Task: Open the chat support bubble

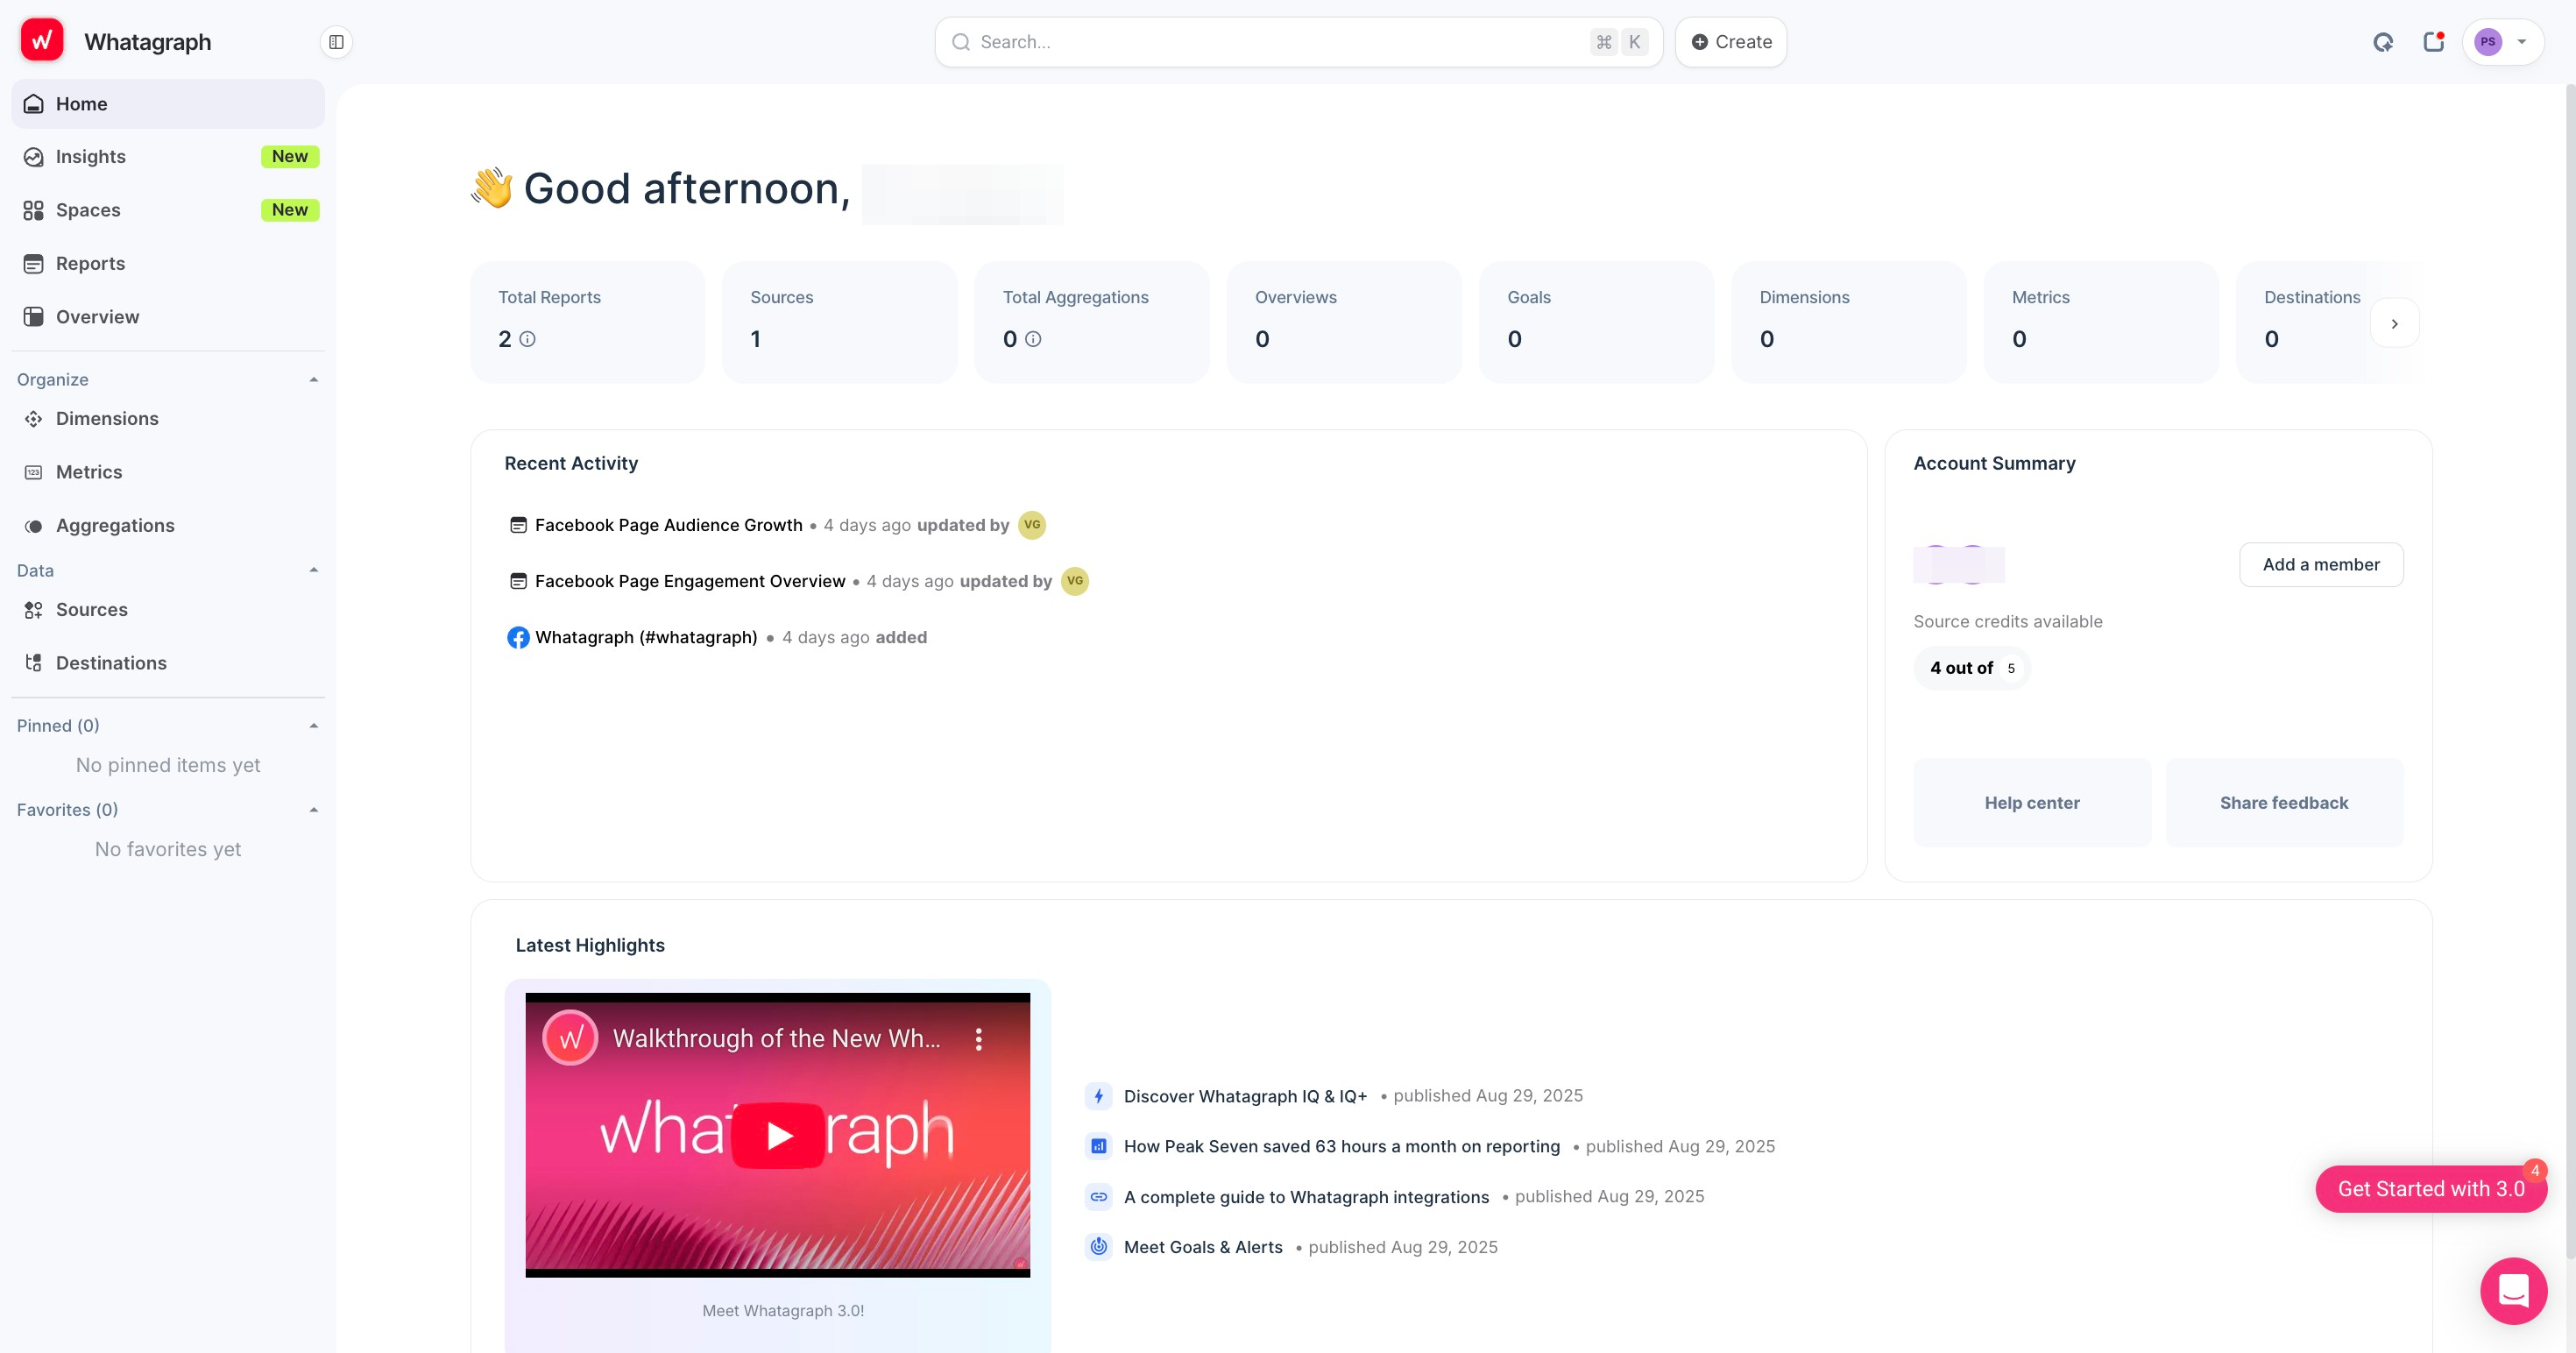Action: [2512, 1290]
